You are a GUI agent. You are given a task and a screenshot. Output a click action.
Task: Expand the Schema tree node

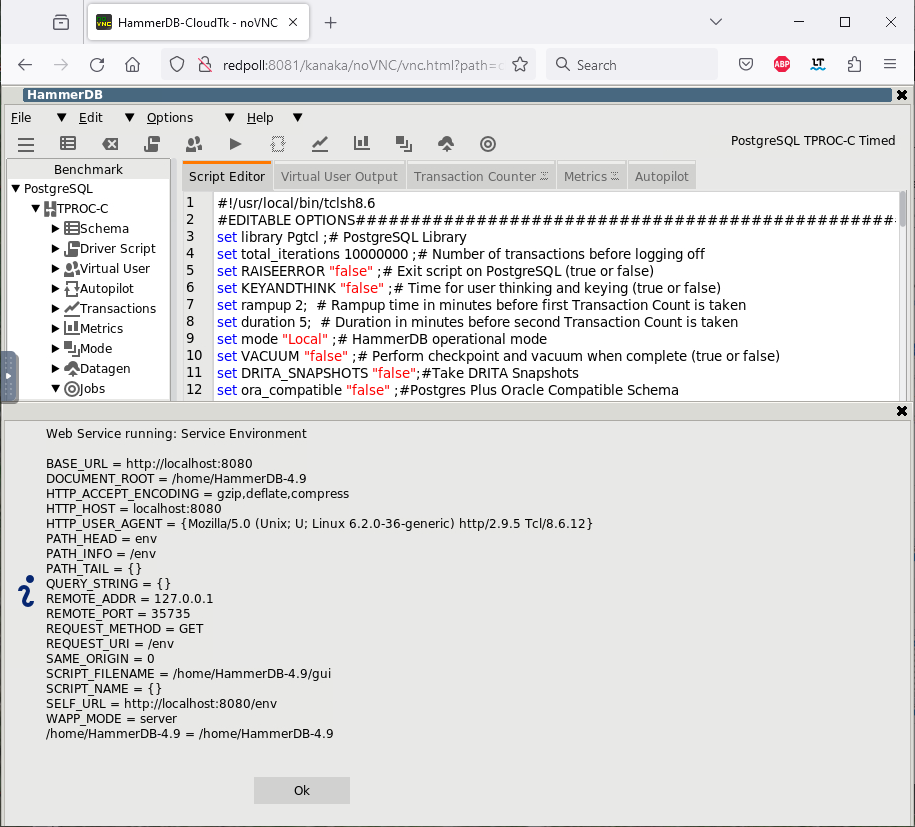coord(56,229)
